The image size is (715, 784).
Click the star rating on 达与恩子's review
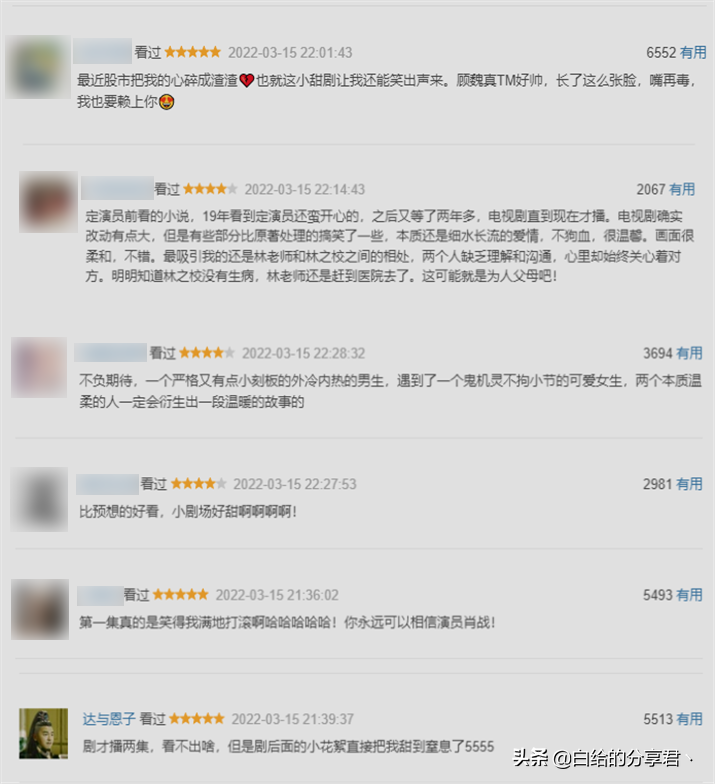pos(196,719)
